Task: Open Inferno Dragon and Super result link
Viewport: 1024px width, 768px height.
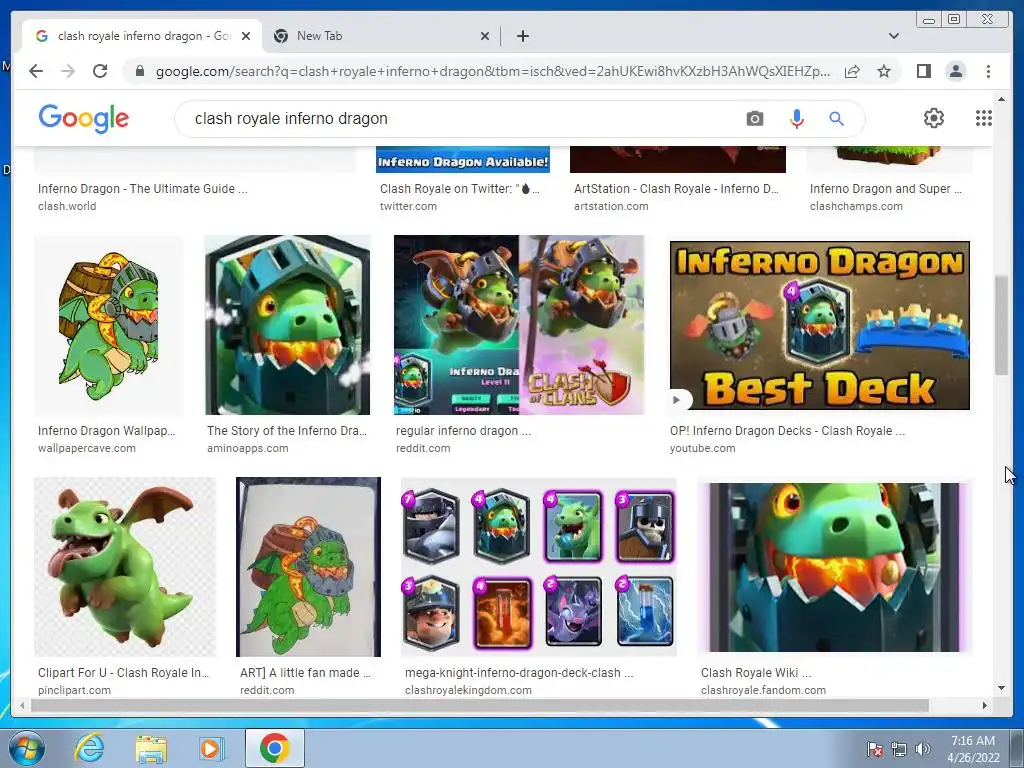Action: [886, 189]
